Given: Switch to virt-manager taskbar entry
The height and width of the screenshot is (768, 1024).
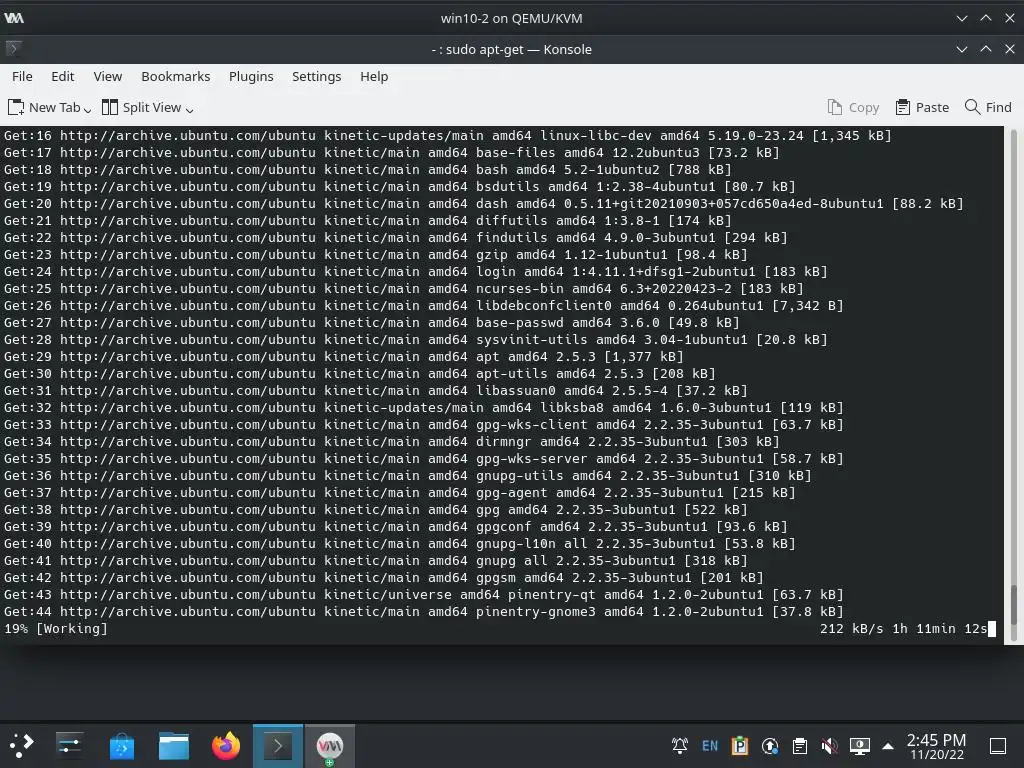Looking at the screenshot, I should point(330,745).
